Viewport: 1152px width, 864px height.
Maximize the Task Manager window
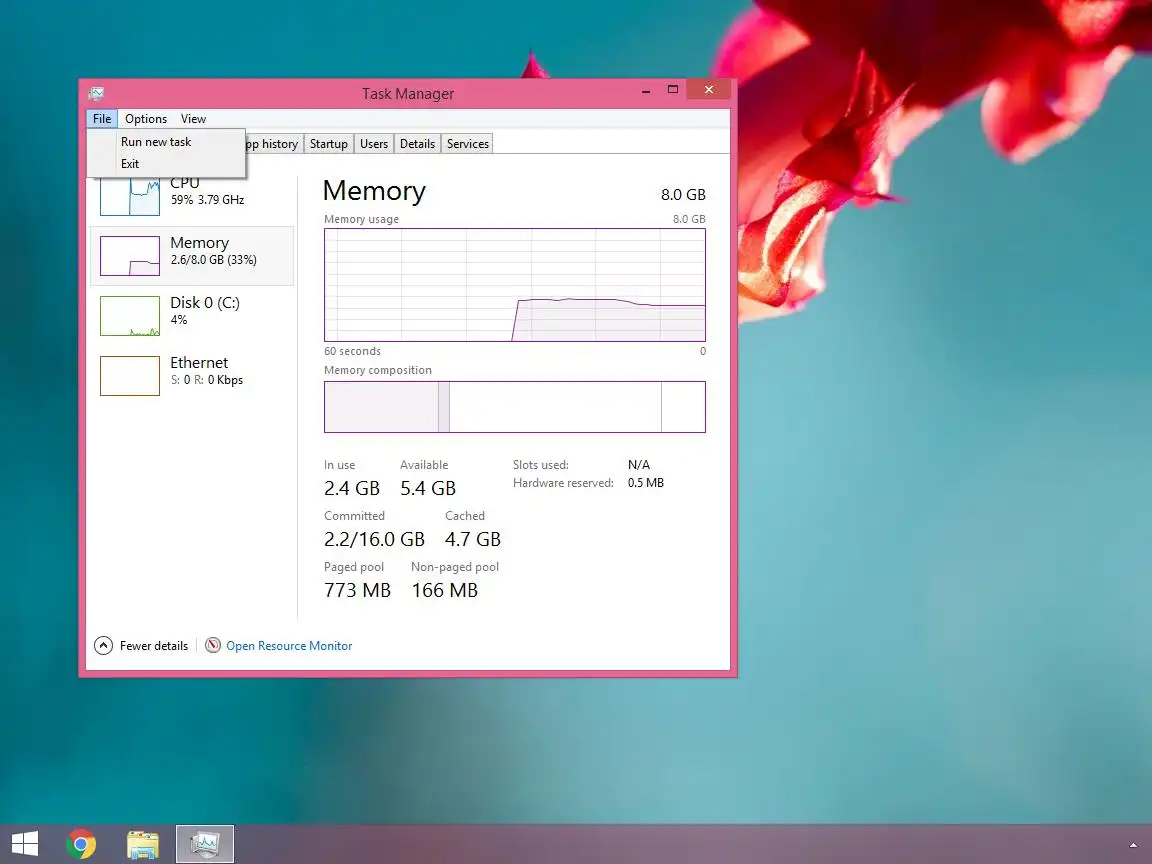[673, 90]
